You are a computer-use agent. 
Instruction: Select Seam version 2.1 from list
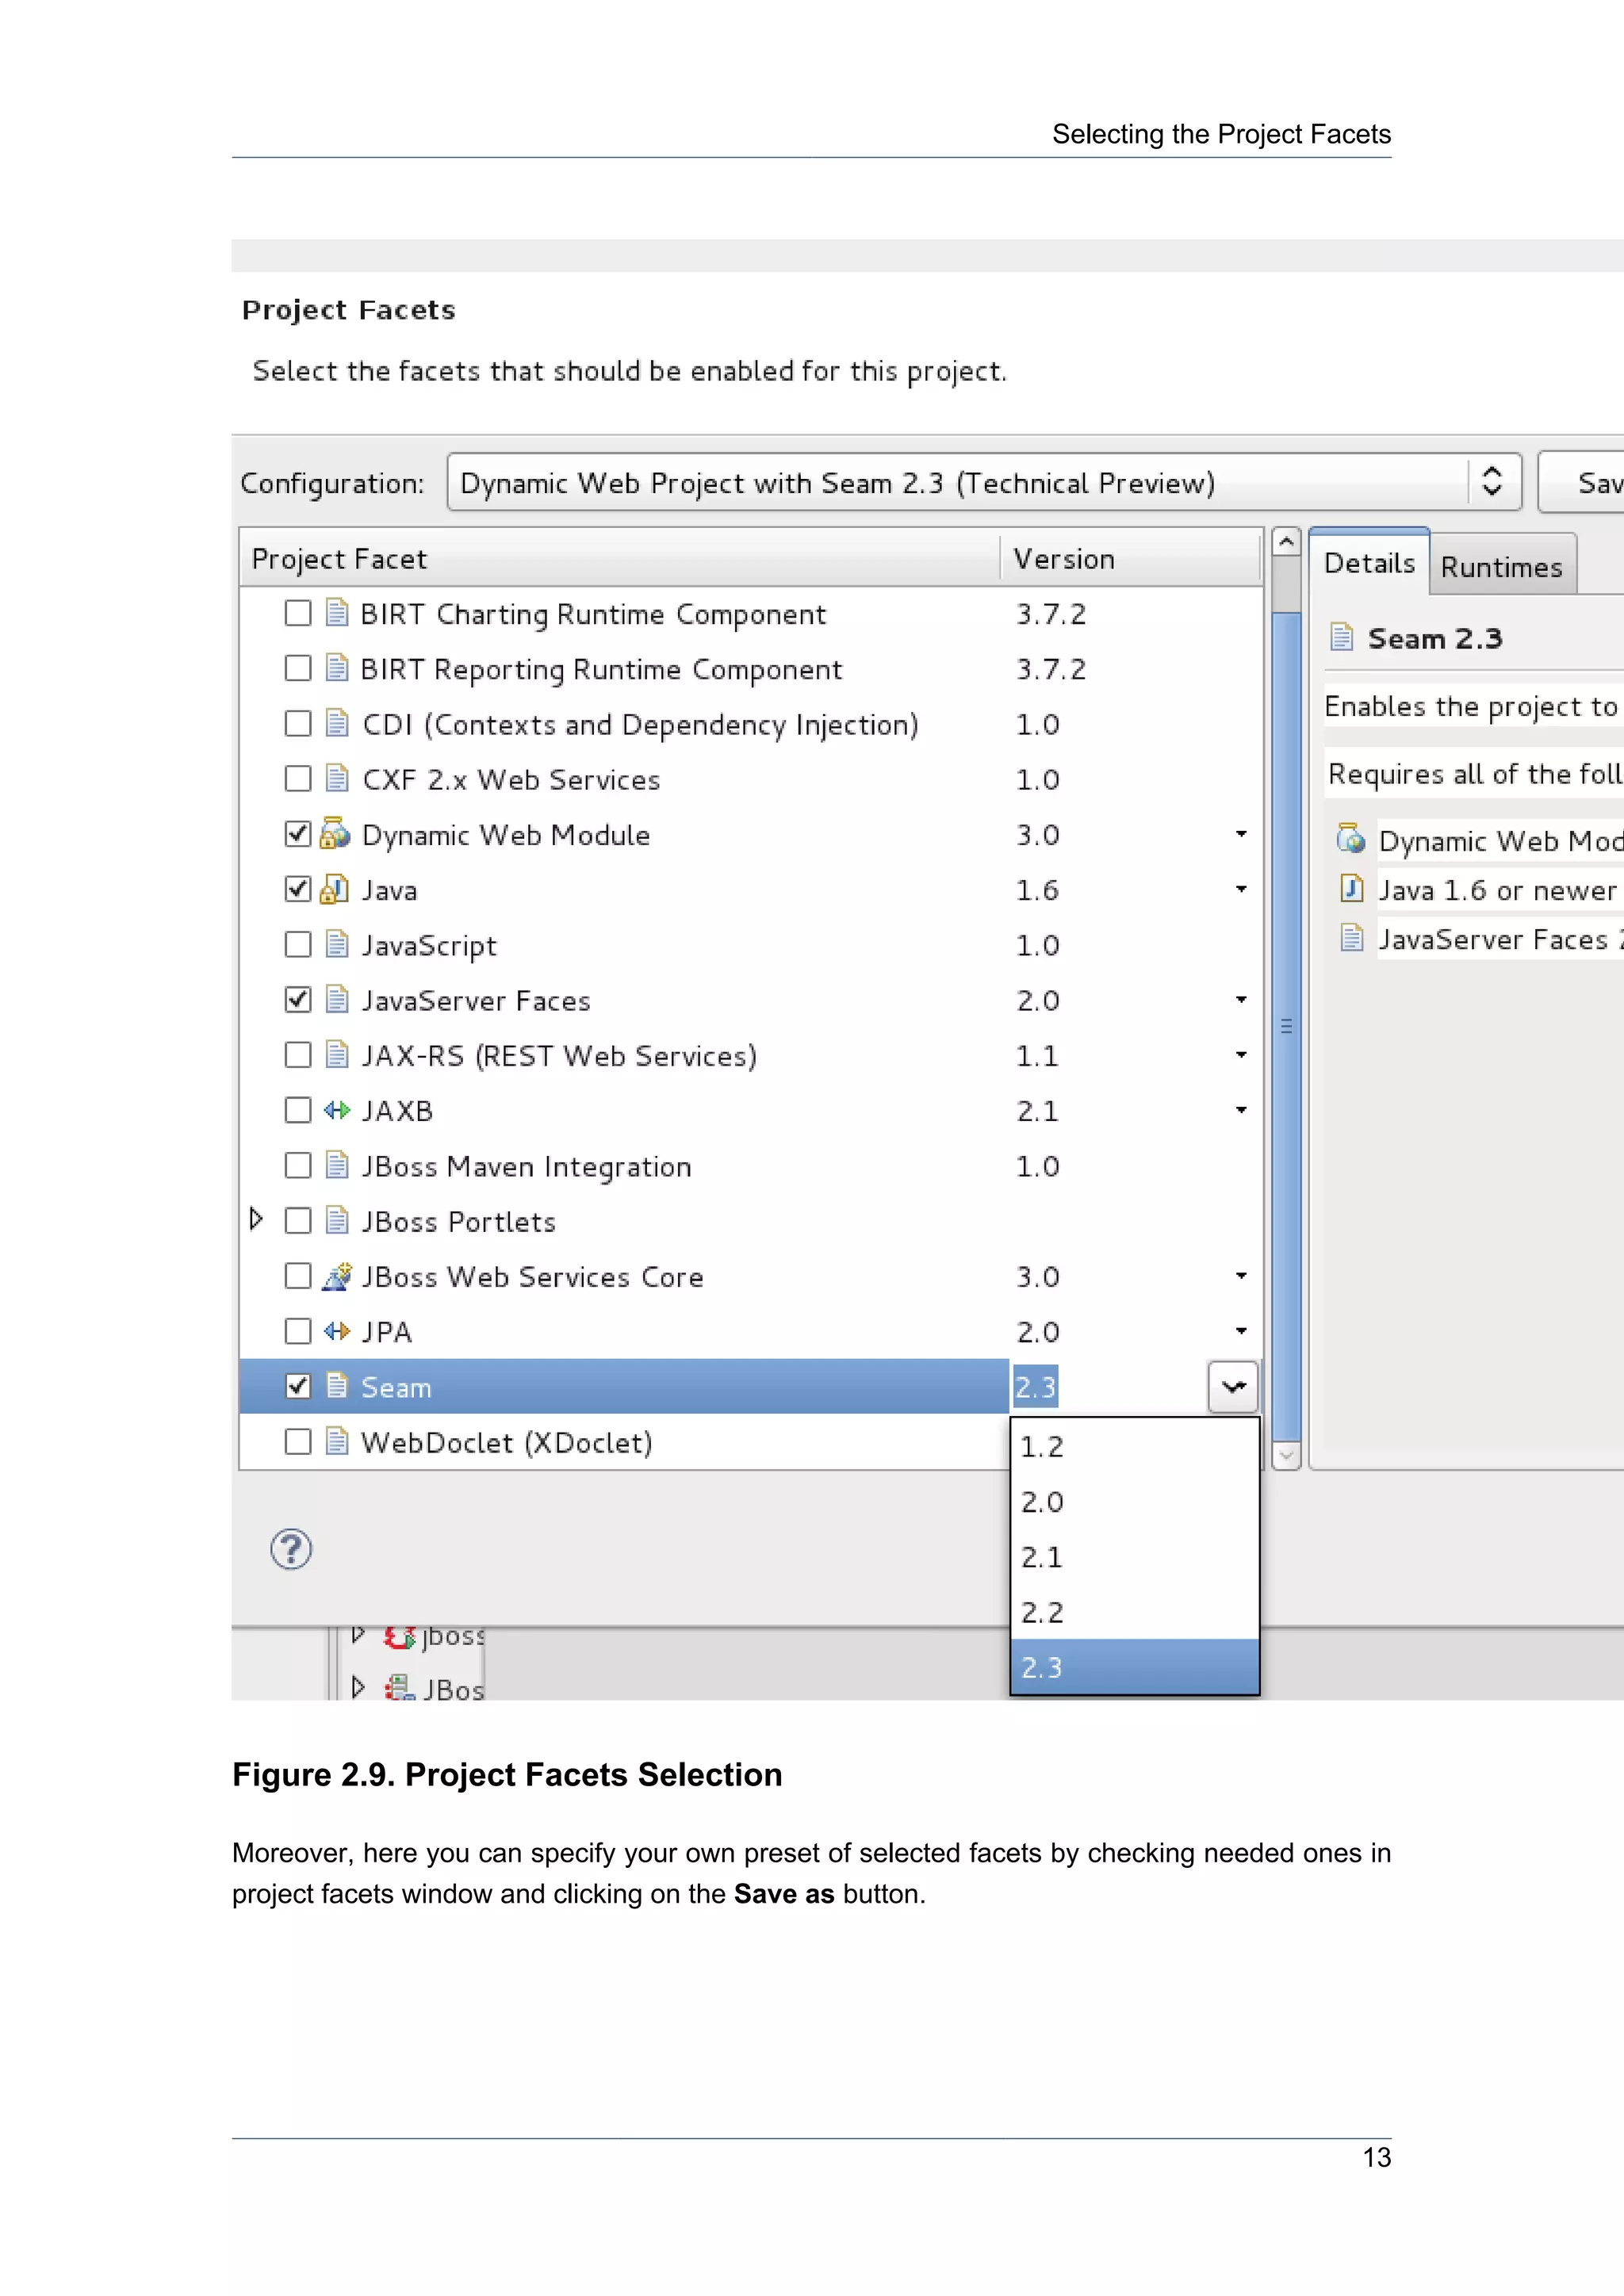point(1134,1557)
